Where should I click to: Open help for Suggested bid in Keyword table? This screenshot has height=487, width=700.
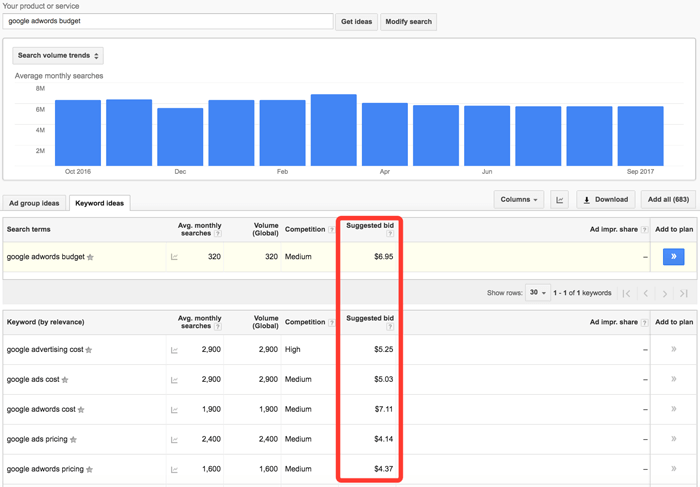390,326
